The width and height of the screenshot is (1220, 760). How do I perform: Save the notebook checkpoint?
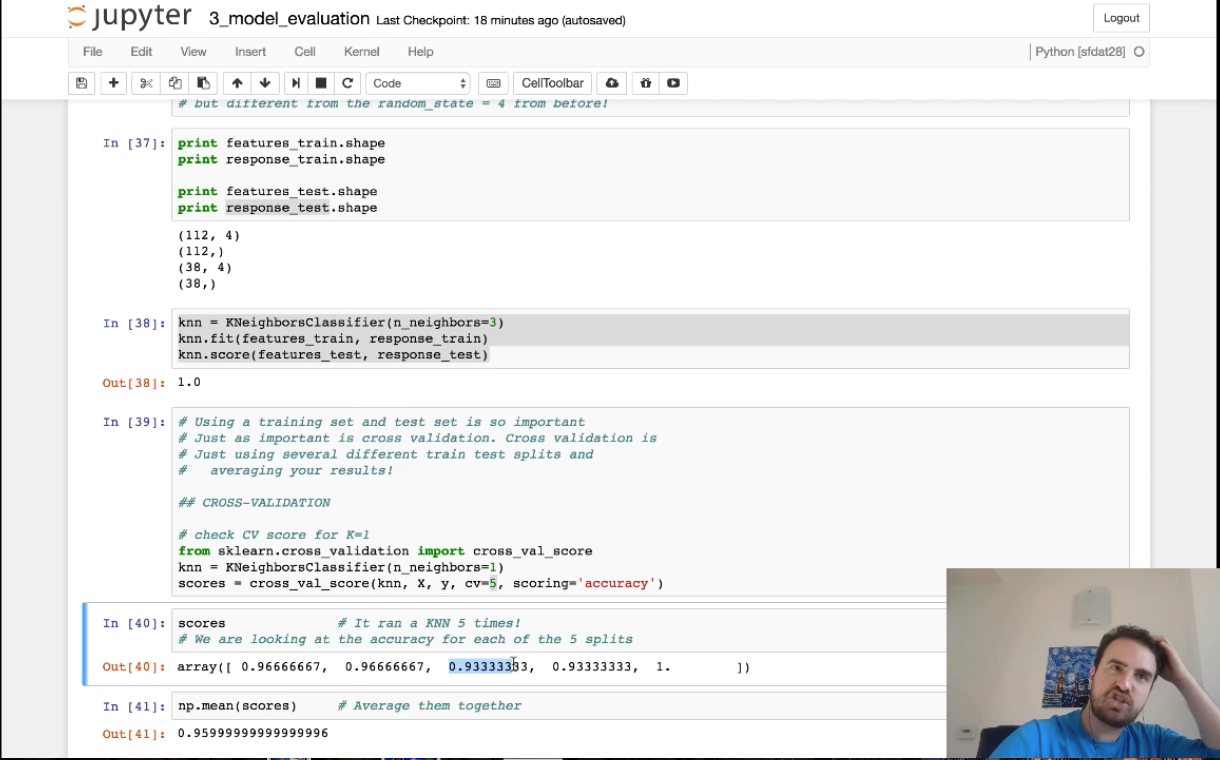[x=81, y=83]
